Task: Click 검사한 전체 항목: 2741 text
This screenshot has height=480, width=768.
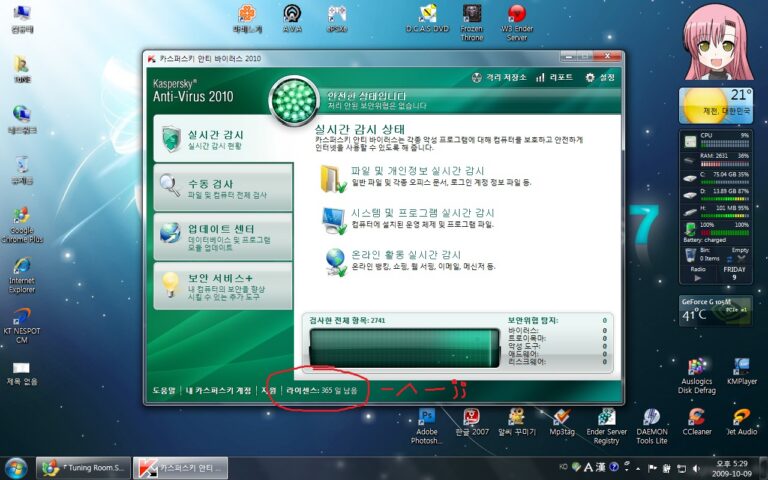Action: [x=347, y=320]
